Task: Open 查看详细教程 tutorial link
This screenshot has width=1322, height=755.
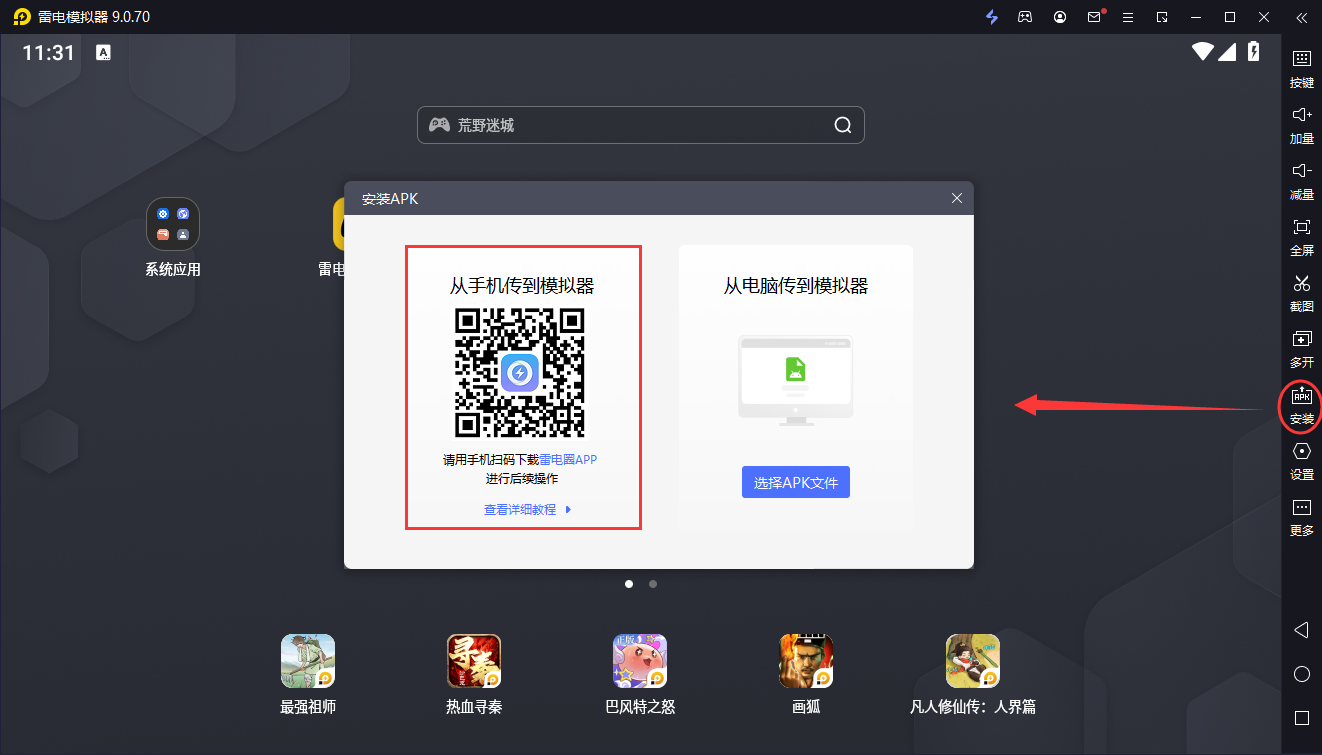Action: click(x=527, y=509)
